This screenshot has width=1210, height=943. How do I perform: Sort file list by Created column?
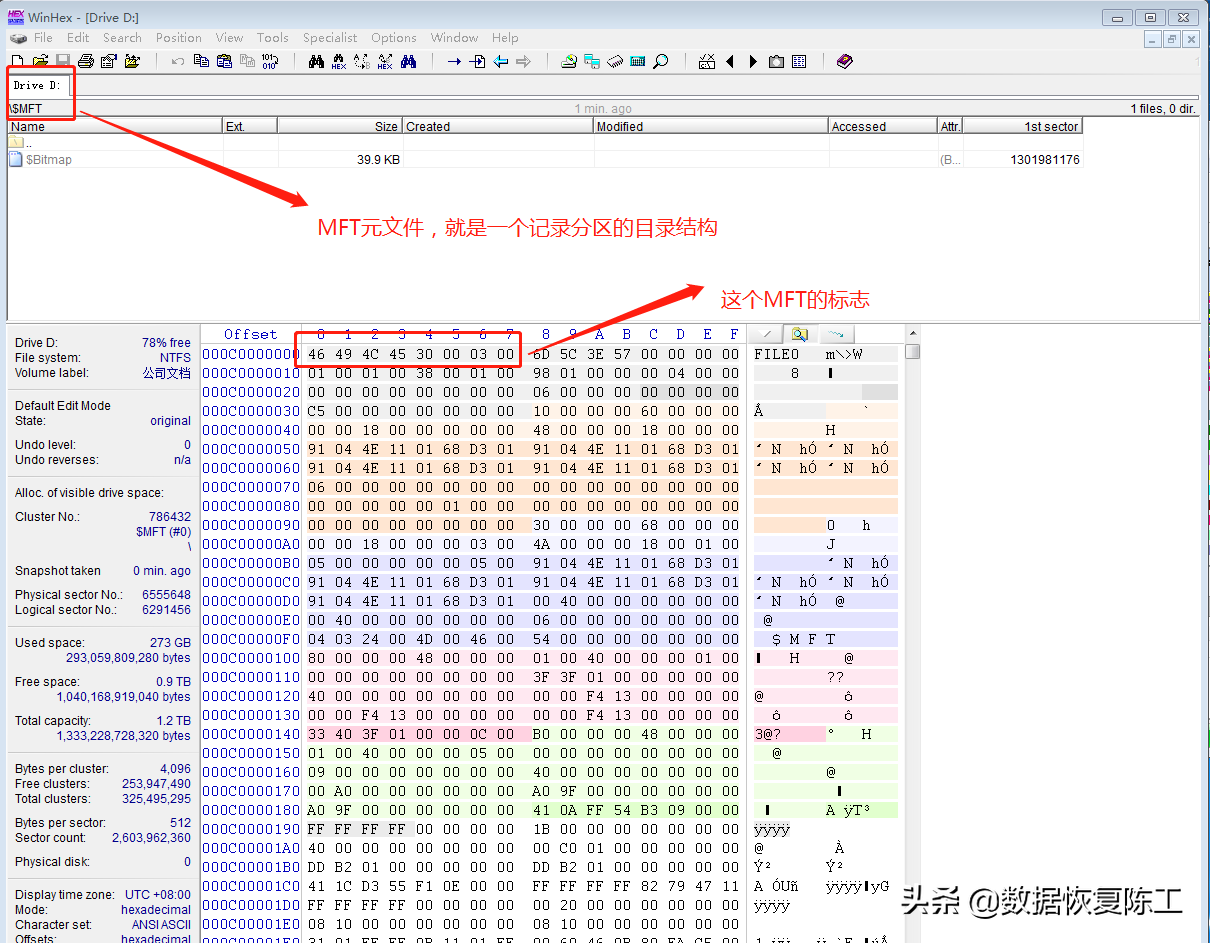click(498, 126)
